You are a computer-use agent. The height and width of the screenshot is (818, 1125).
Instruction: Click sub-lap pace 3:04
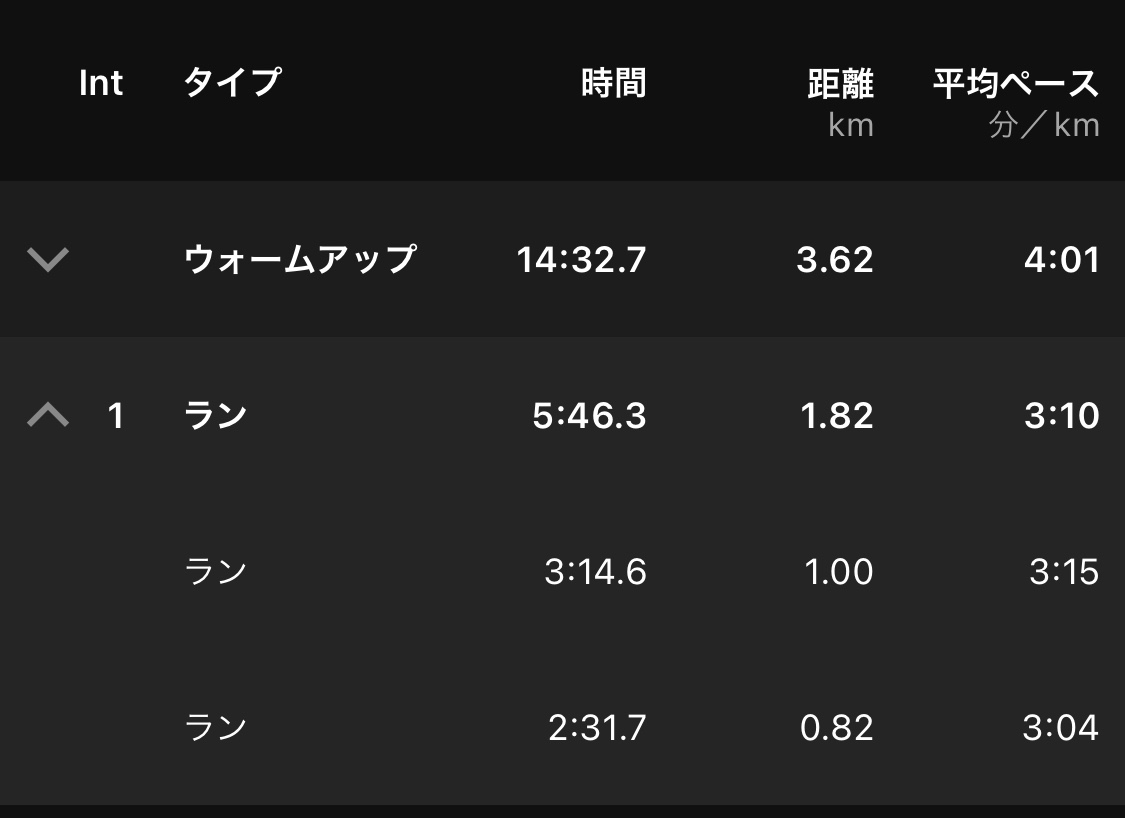coord(1060,727)
